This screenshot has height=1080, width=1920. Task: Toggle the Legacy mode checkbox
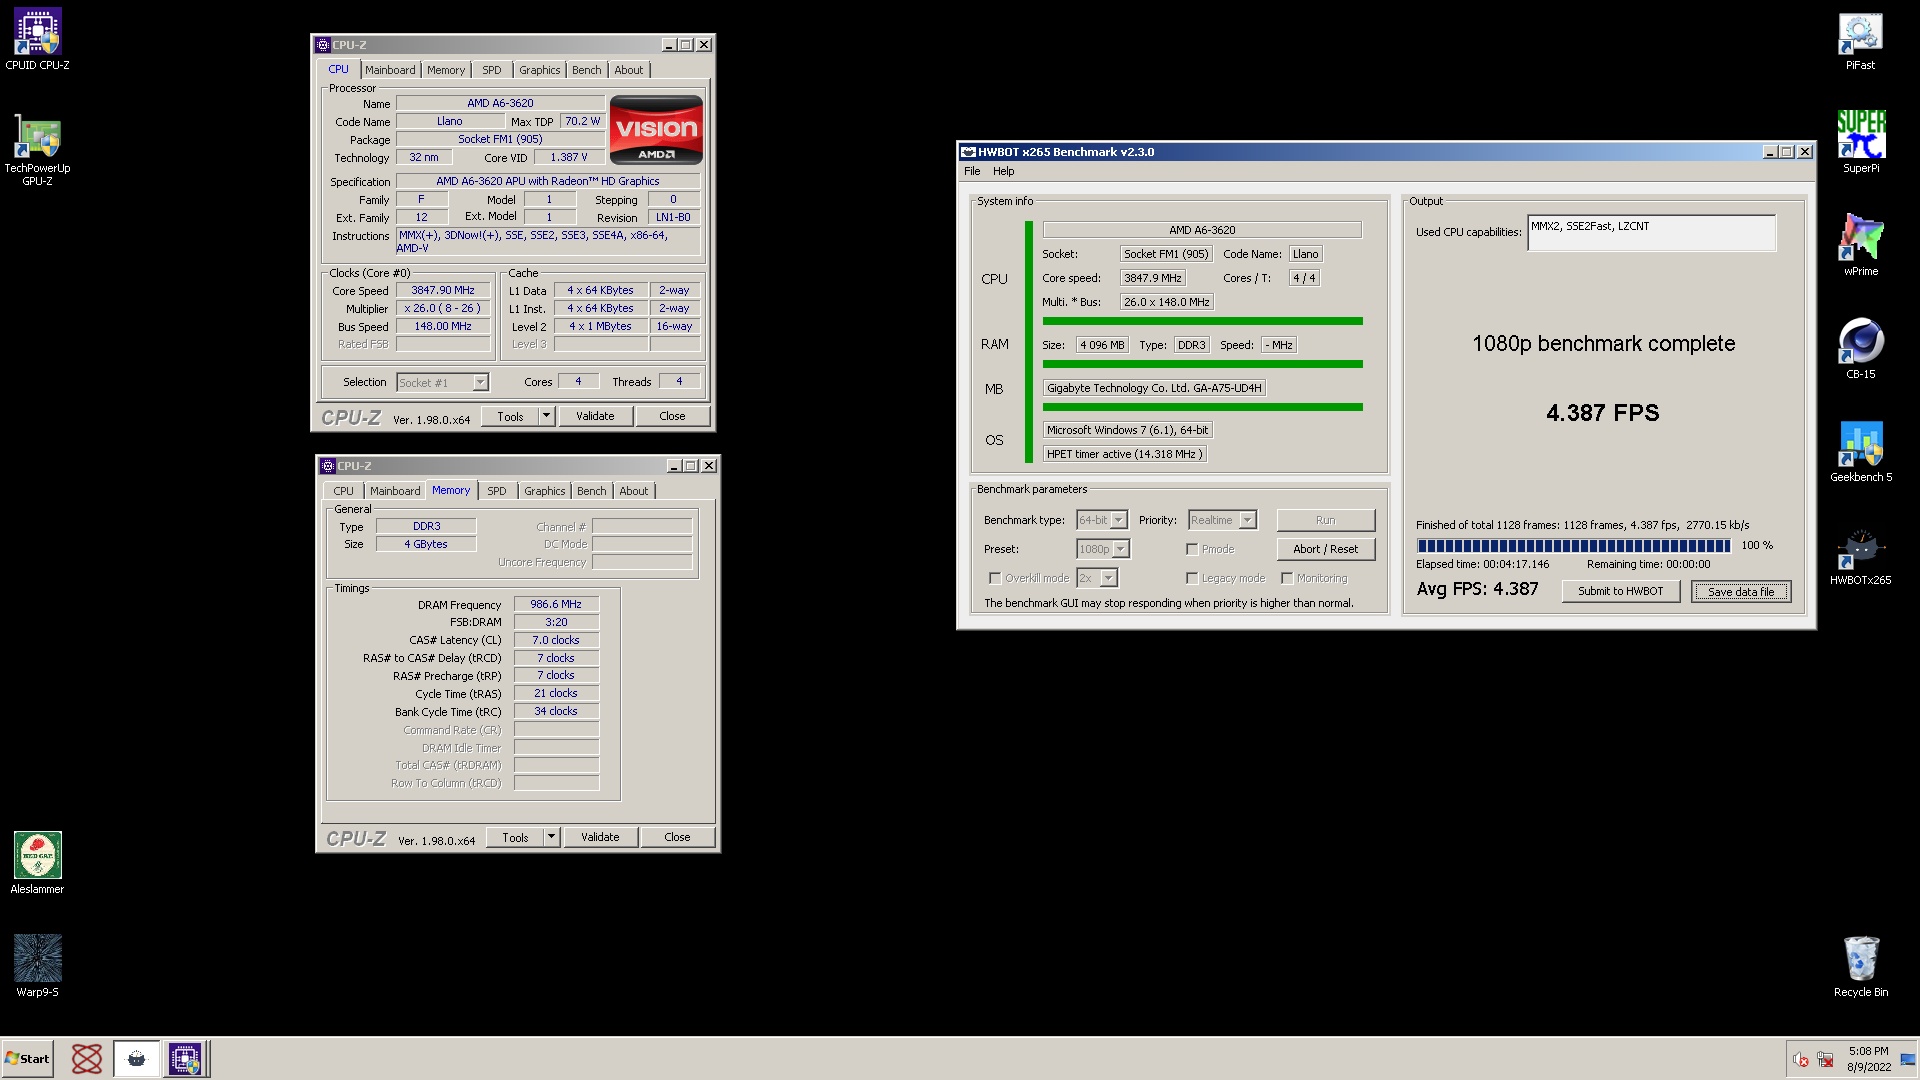[1192, 578]
